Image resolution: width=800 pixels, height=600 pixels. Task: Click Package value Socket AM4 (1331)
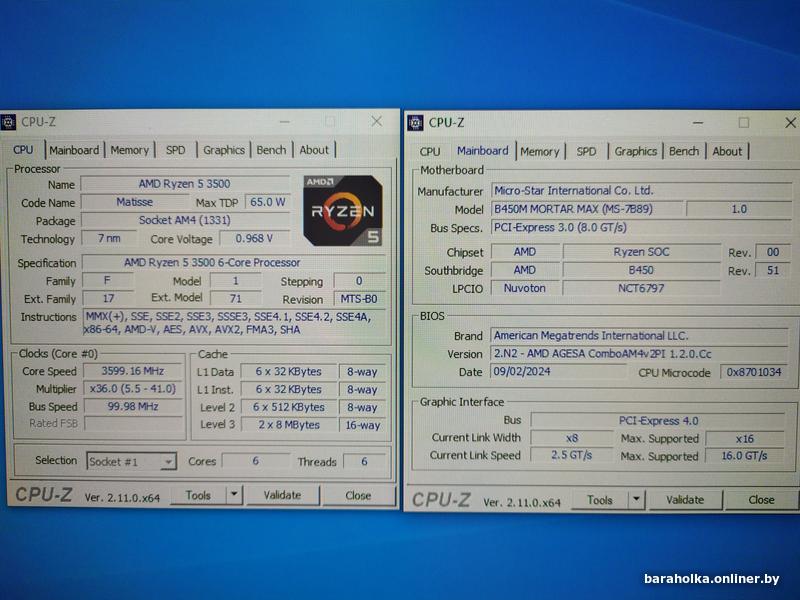(185, 220)
